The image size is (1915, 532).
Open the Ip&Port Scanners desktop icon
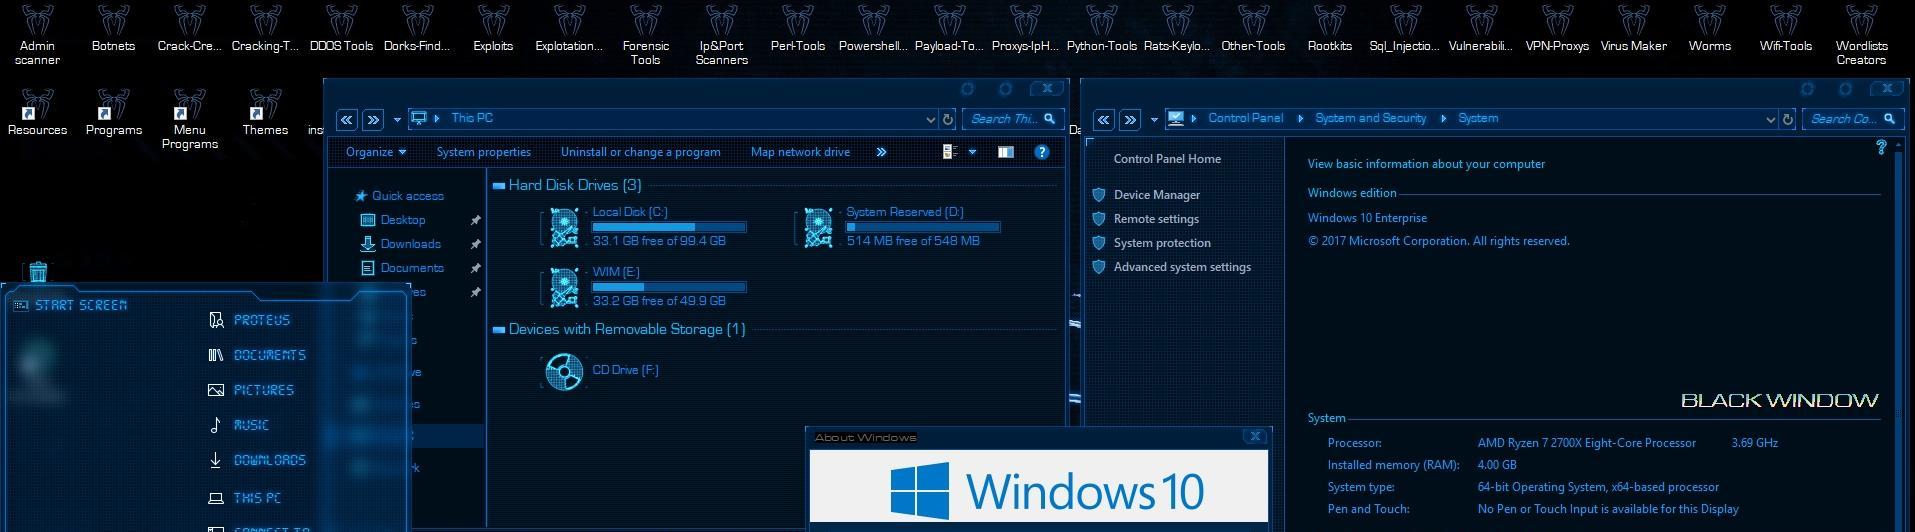(x=721, y=35)
